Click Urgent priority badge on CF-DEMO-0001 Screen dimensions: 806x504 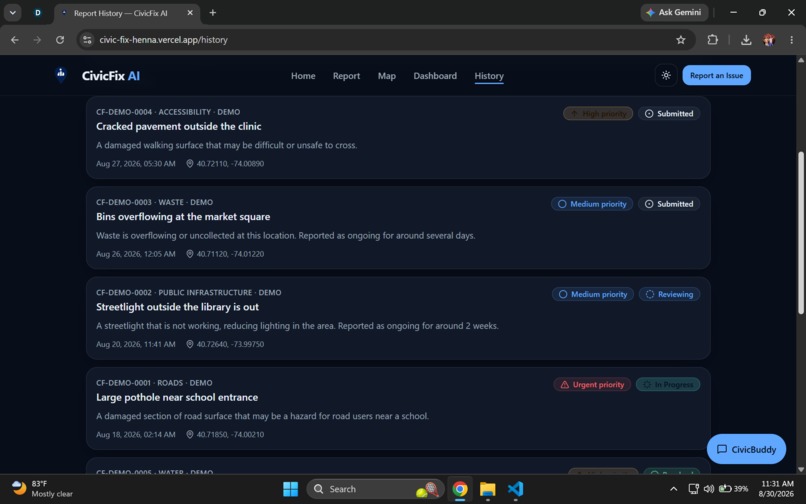[592, 385]
